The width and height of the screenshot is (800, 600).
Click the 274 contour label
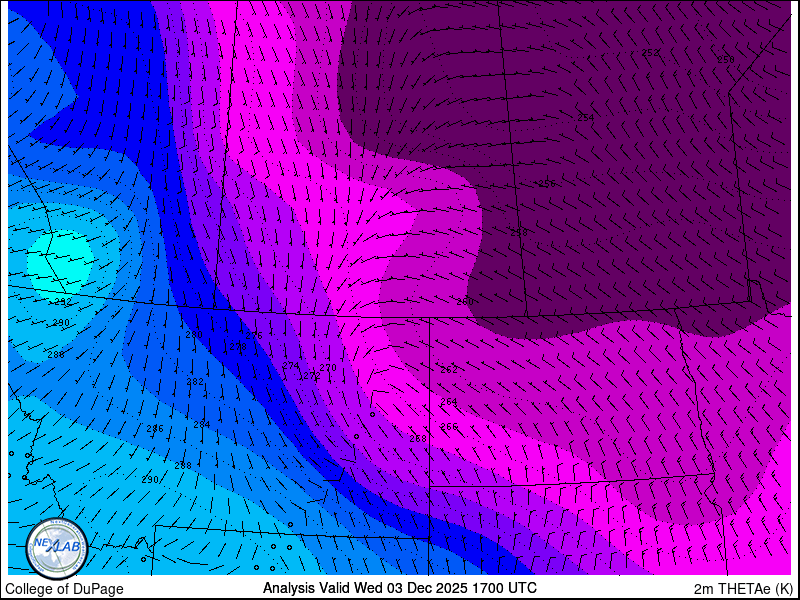pyautogui.click(x=290, y=365)
